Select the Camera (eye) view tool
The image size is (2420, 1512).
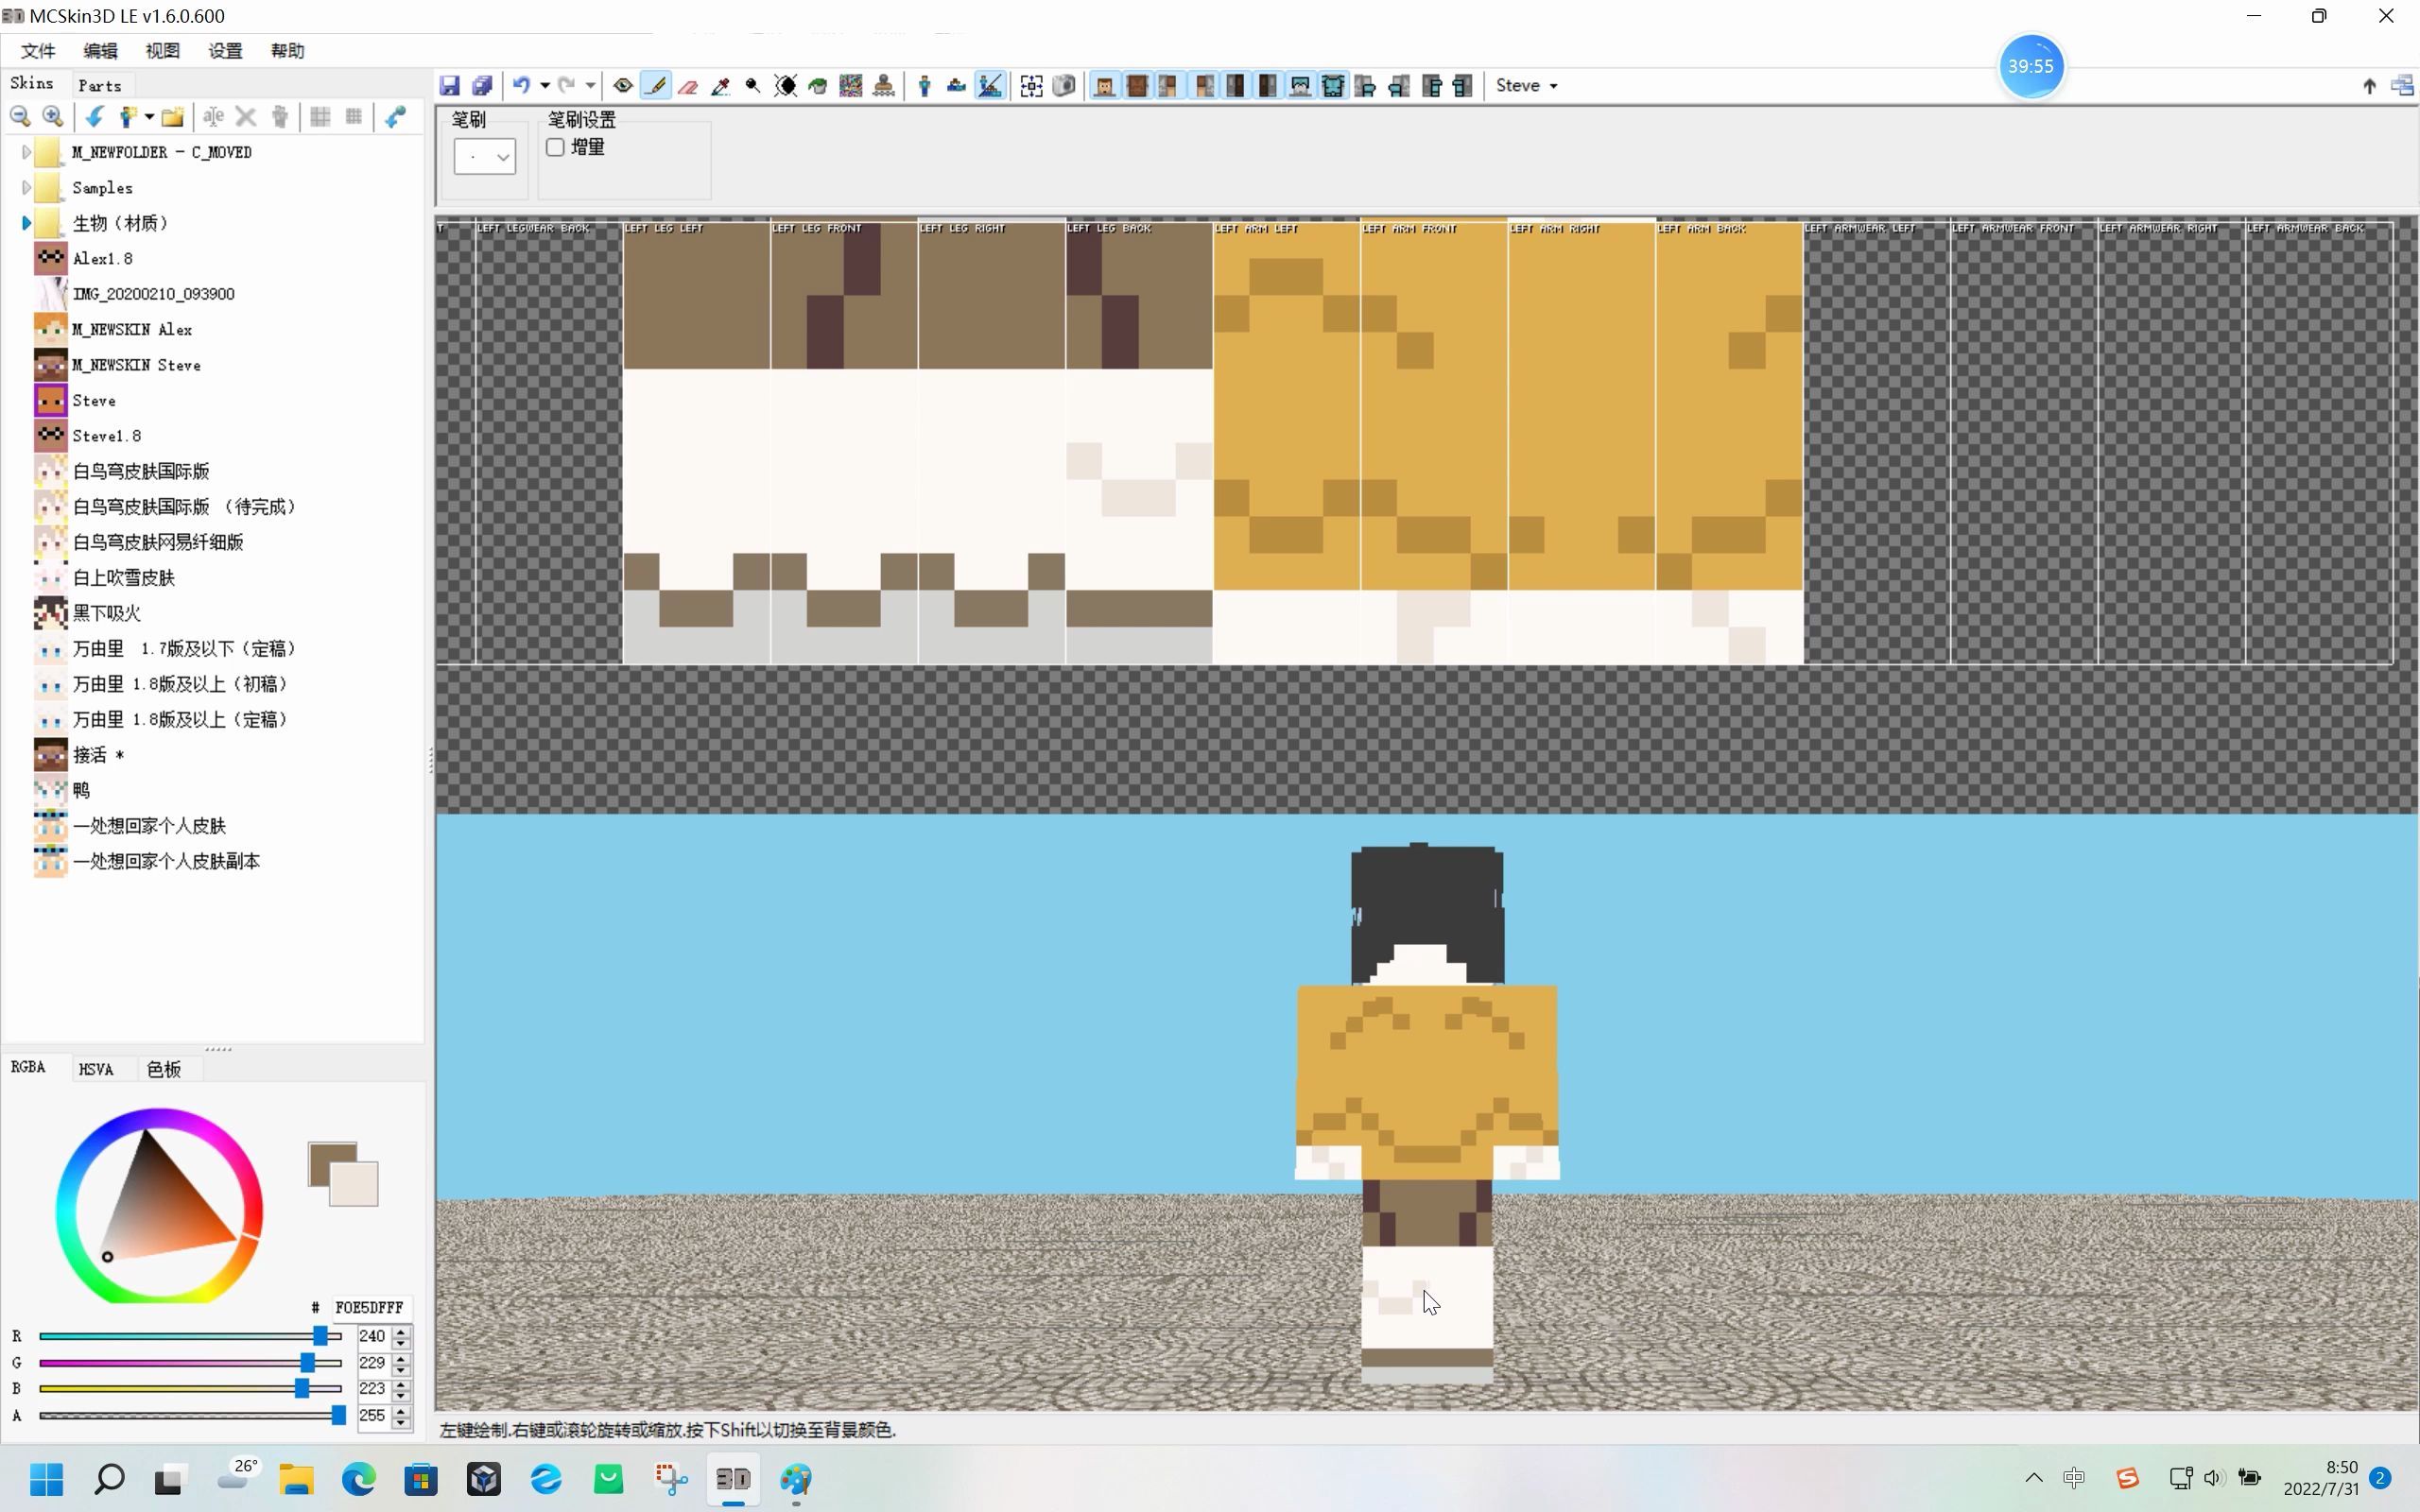[x=623, y=86]
